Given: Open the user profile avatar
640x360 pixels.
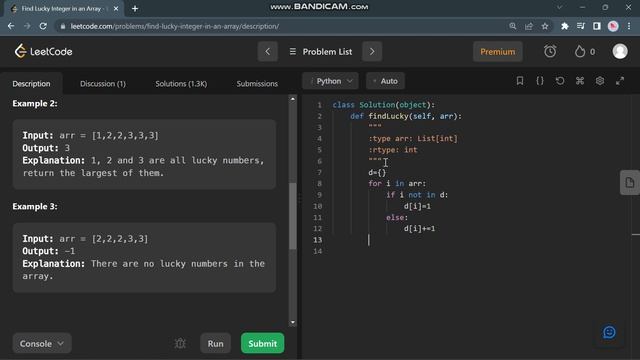Looking at the screenshot, I should coord(620,51).
